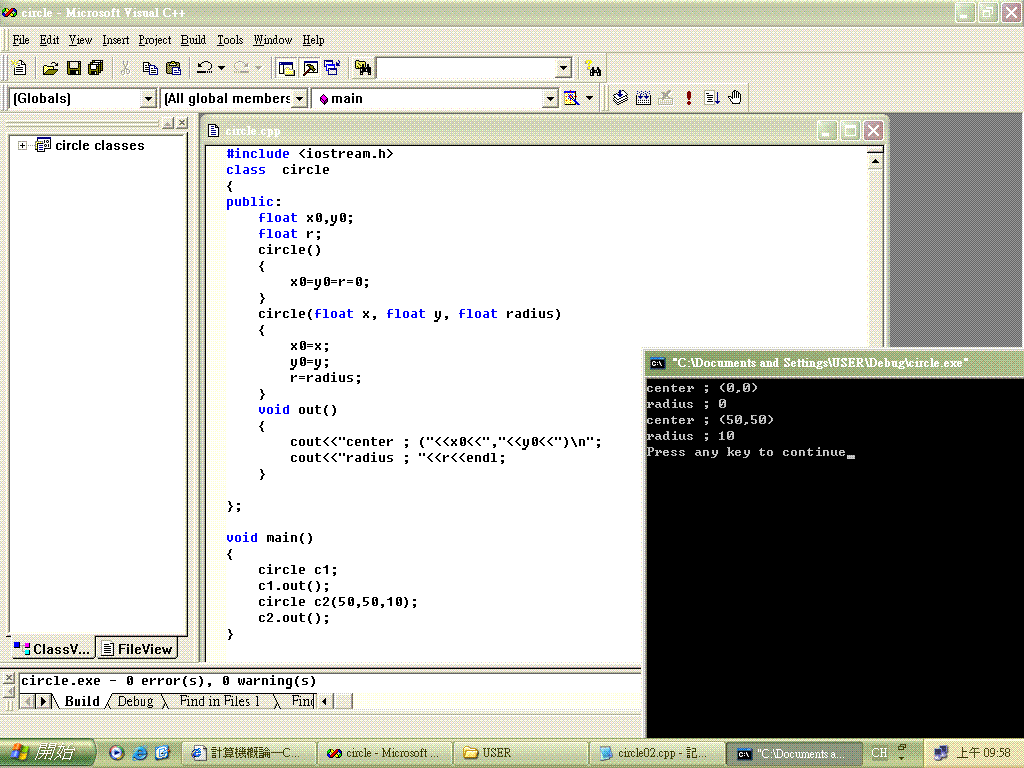Click the Compile icon in the build toolbar
This screenshot has width=1024, height=768.
pyautogui.click(x=620, y=98)
